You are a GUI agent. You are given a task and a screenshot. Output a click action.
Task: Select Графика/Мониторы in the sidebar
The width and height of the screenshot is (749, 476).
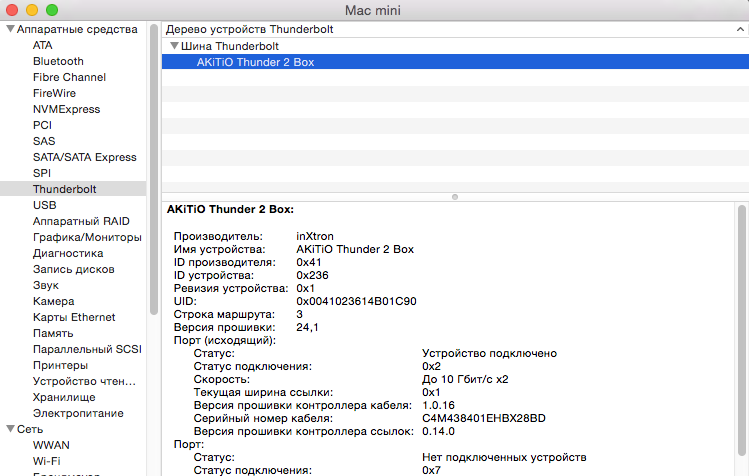87,237
